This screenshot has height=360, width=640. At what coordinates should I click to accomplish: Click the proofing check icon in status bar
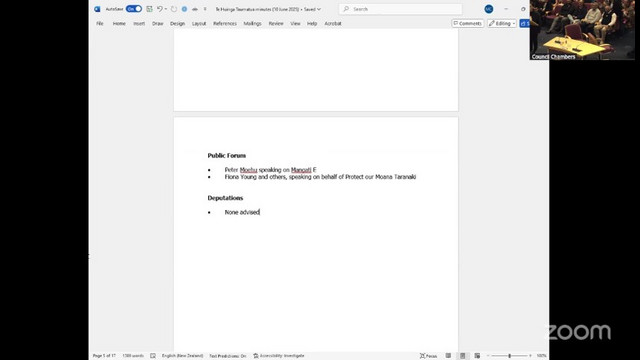pos(153,356)
